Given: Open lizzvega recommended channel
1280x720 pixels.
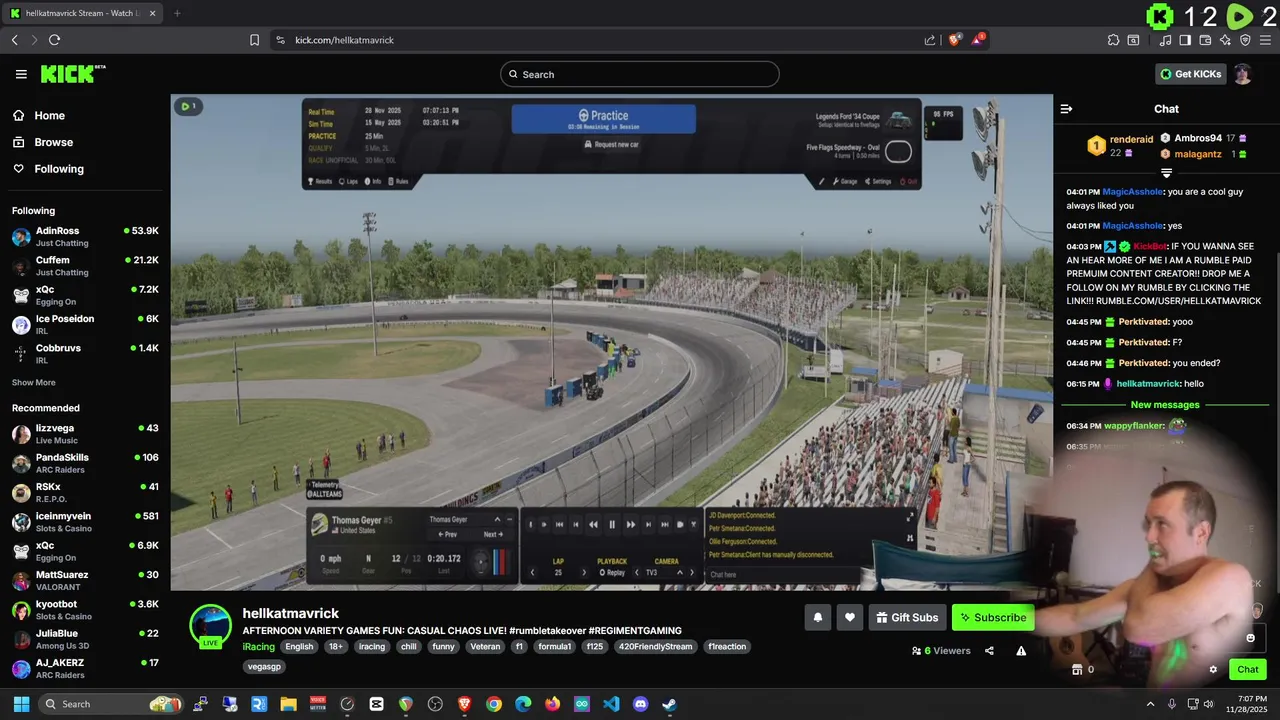Looking at the screenshot, I should pos(85,434).
